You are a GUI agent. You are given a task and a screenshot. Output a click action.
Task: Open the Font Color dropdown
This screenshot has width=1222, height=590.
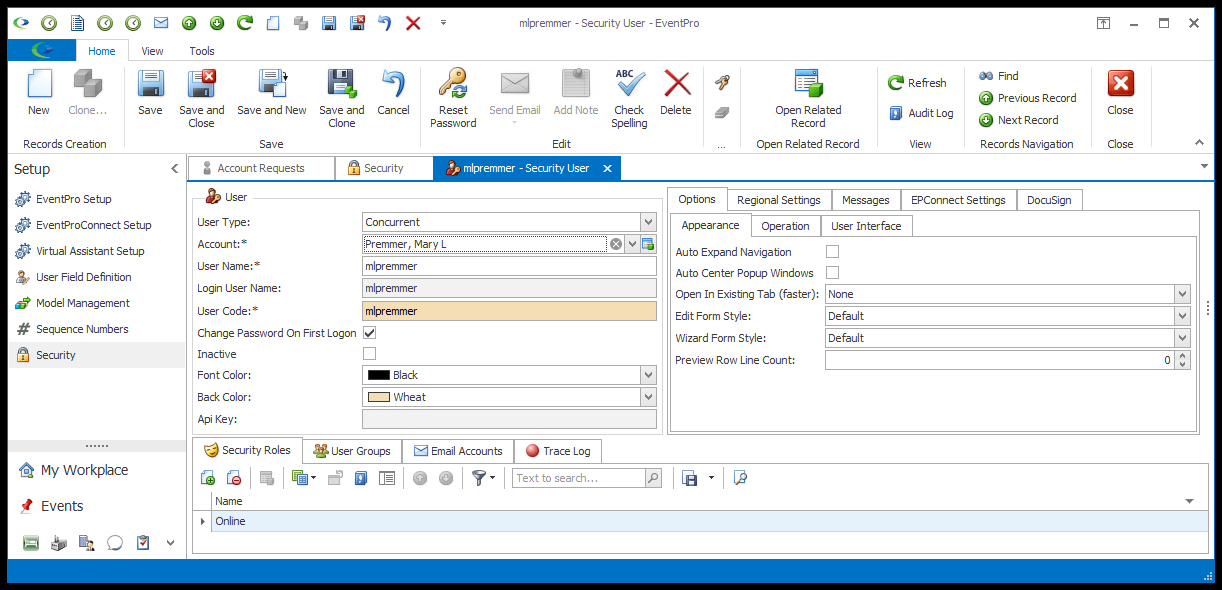[x=648, y=375]
